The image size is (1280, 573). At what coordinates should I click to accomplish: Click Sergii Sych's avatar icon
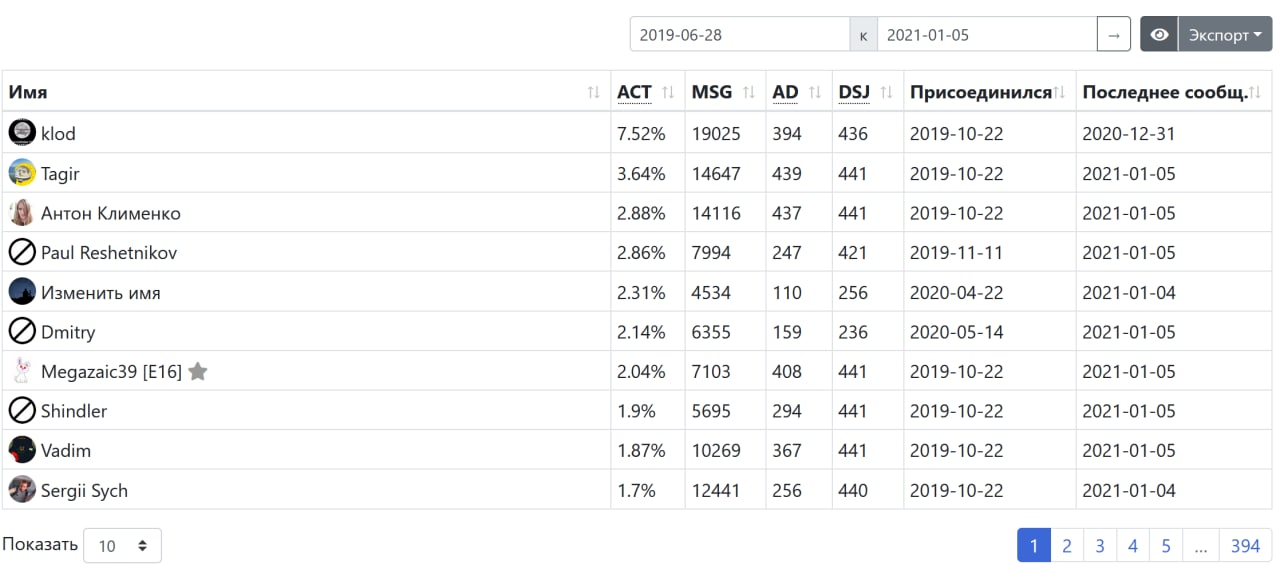click(x=22, y=490)
